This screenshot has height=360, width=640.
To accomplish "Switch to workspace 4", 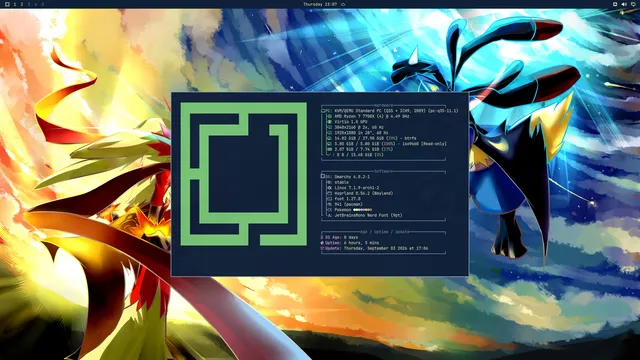I will tap(36, 4).
